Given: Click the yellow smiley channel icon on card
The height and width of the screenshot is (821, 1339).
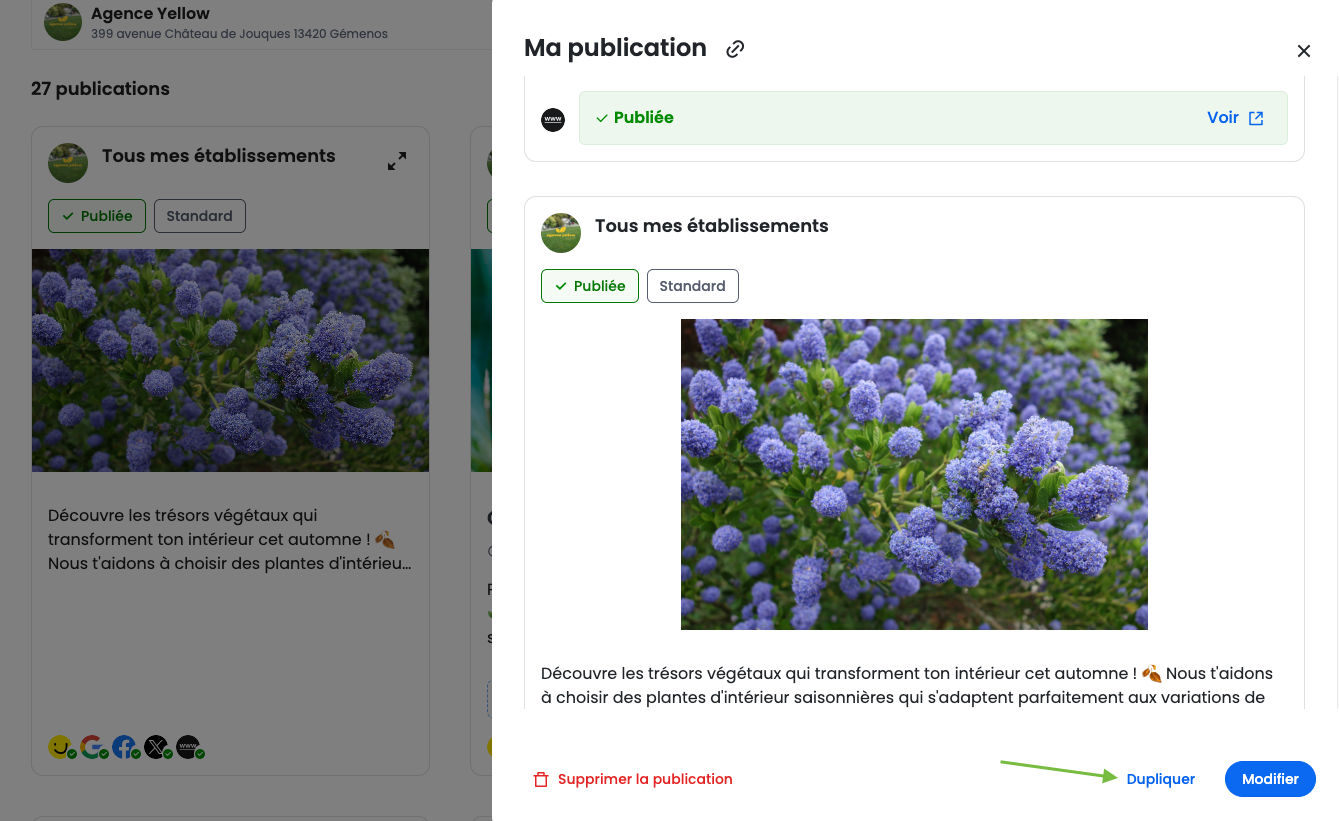Looking at the screenshot, I should tap(60, 747).
